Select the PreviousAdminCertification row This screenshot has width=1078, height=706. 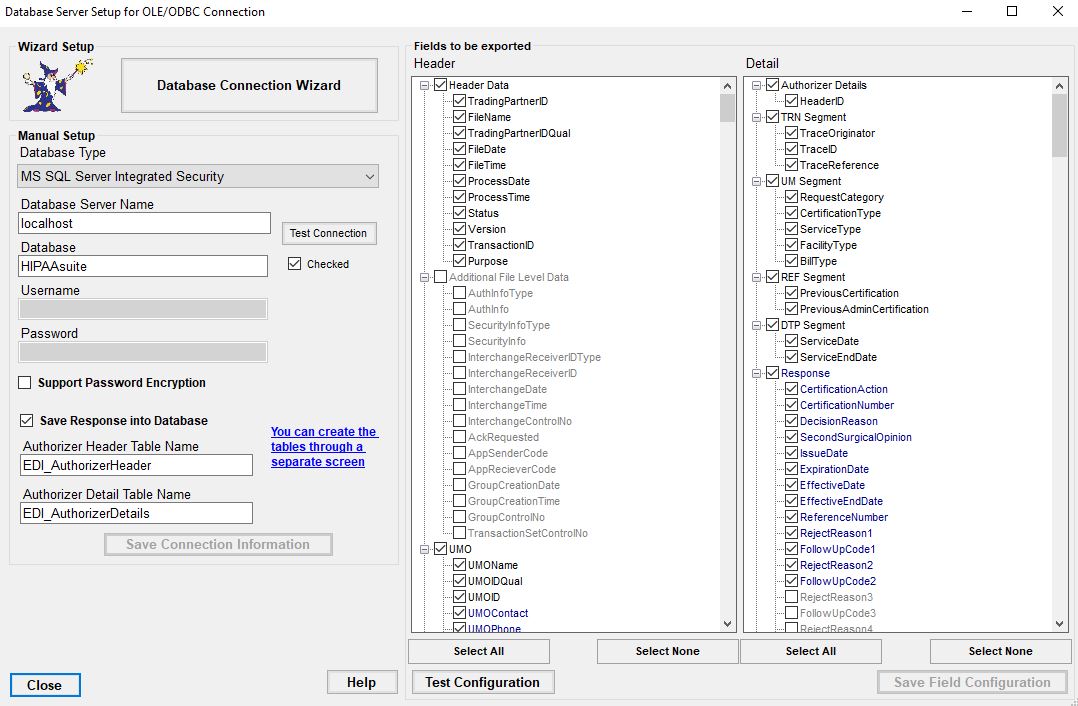coord(864,309)
